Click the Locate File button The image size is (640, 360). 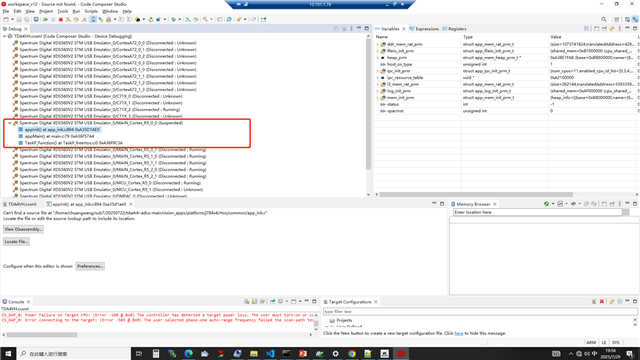16,242
